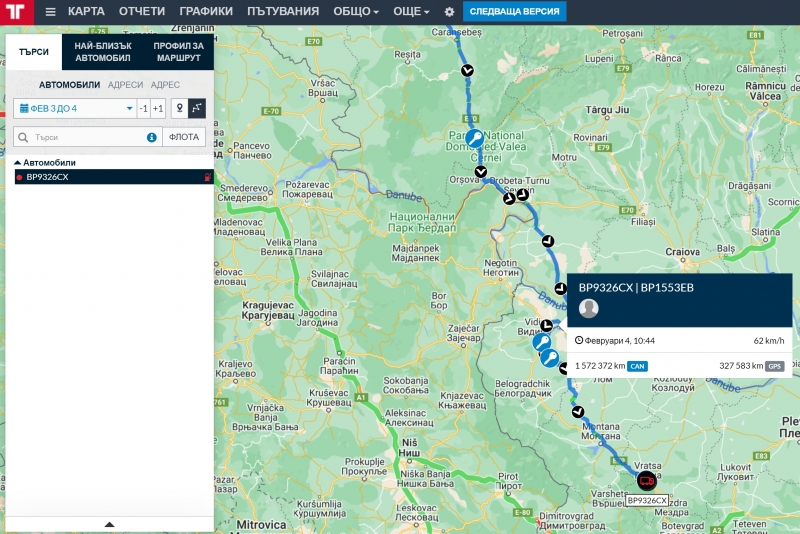Collapse side panel with bottom arrow
The width and height of the screenshot is (800, 534).
(x=109, y=524)
